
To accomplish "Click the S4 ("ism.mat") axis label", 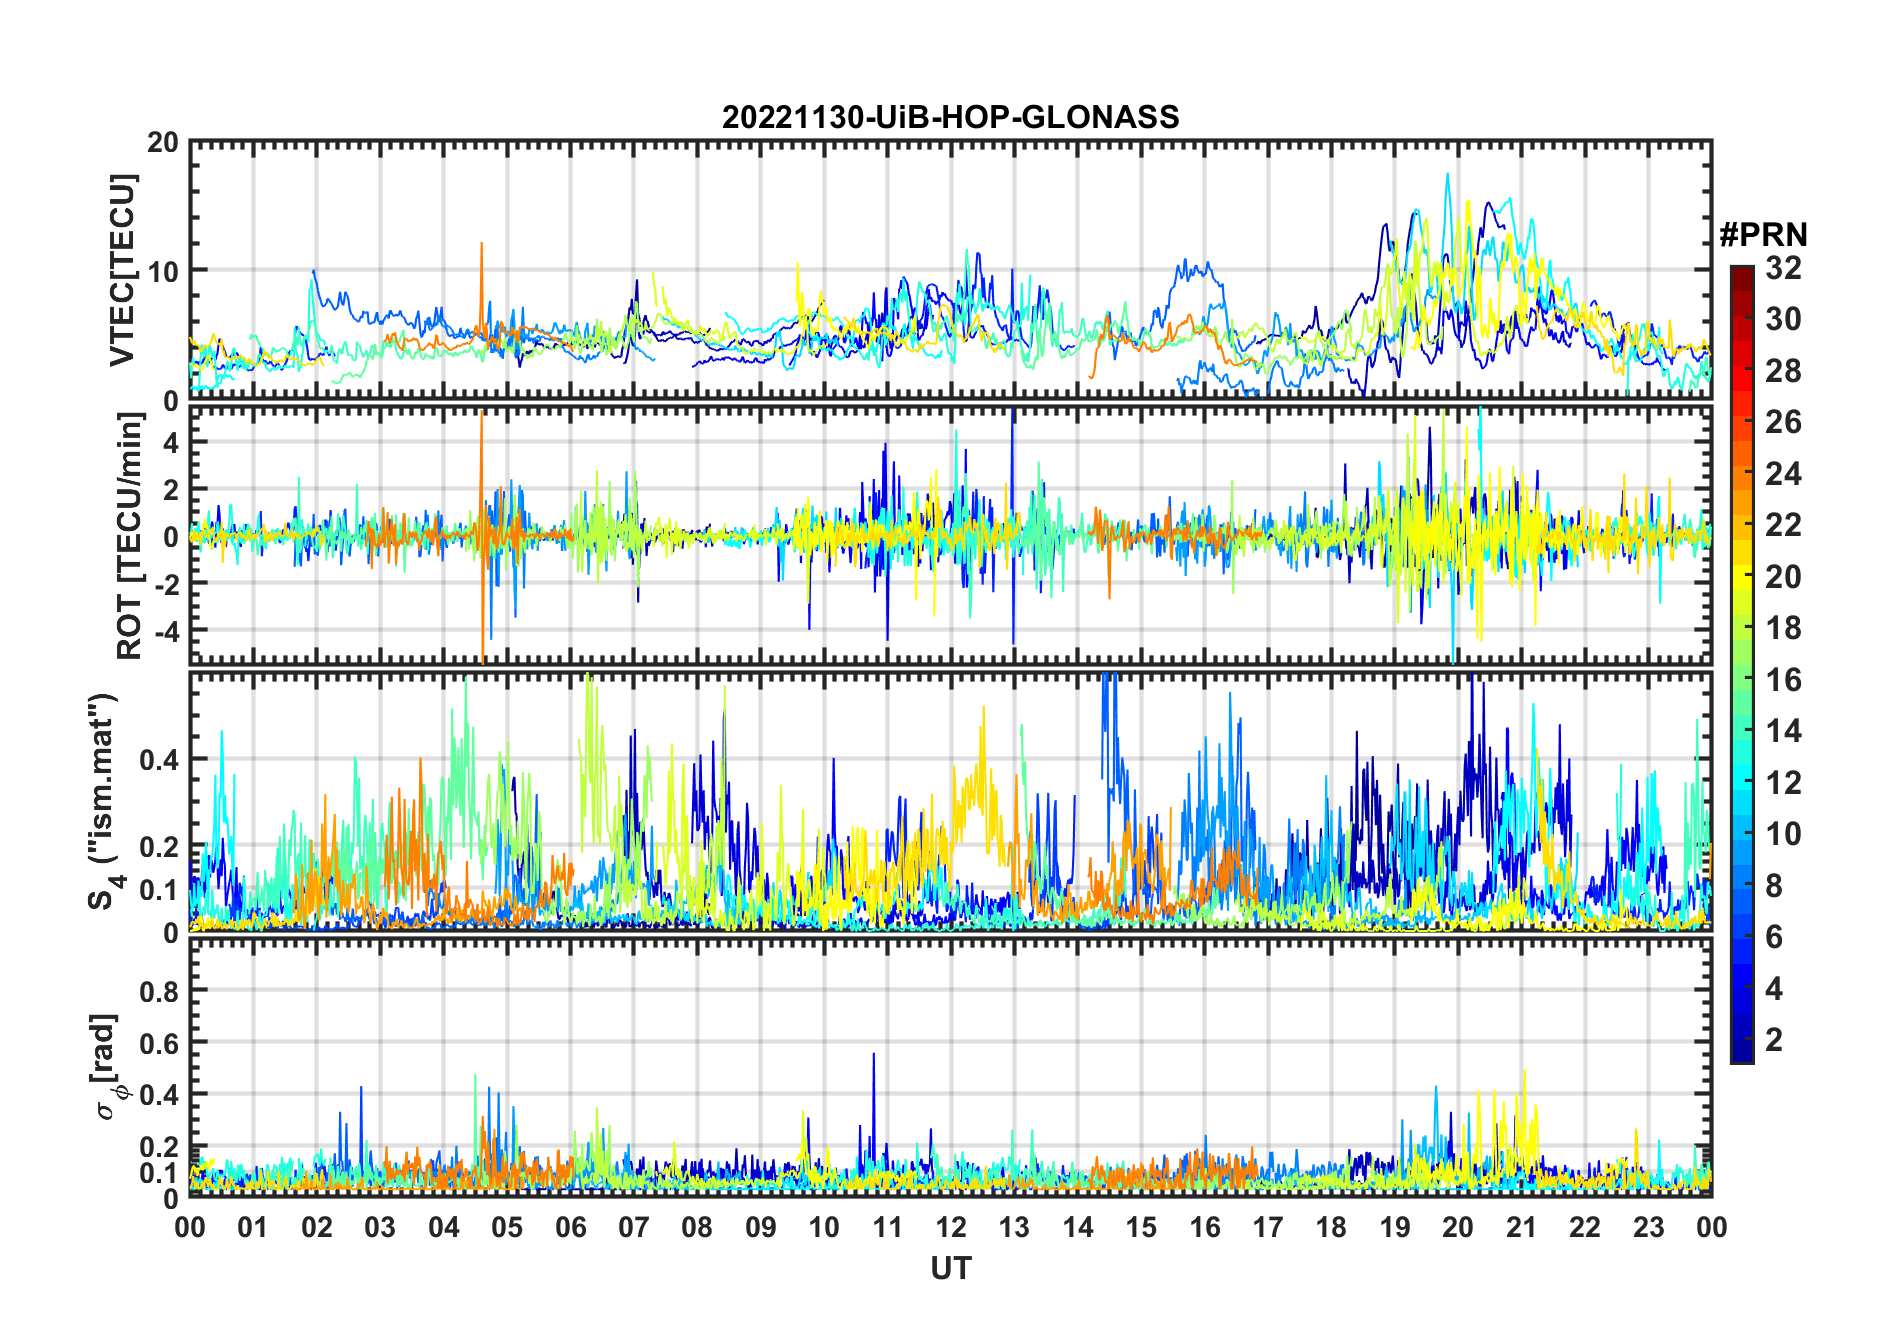I will (102, 801).
